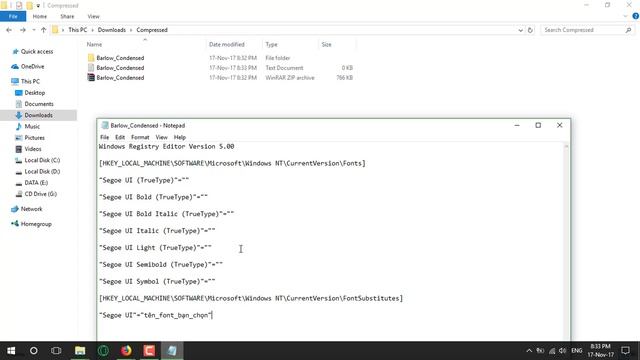Go back with Explorer's back arrow

(9, 30)
